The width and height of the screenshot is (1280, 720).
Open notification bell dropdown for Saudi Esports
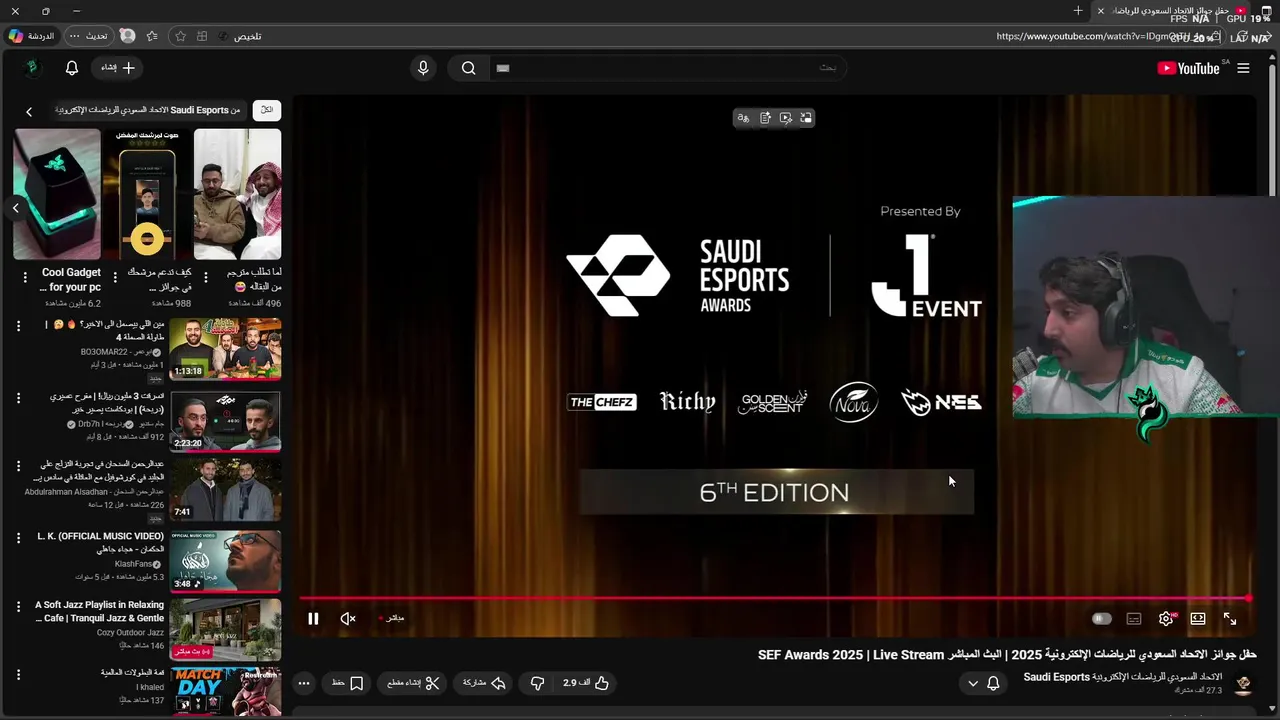(983, 683)
